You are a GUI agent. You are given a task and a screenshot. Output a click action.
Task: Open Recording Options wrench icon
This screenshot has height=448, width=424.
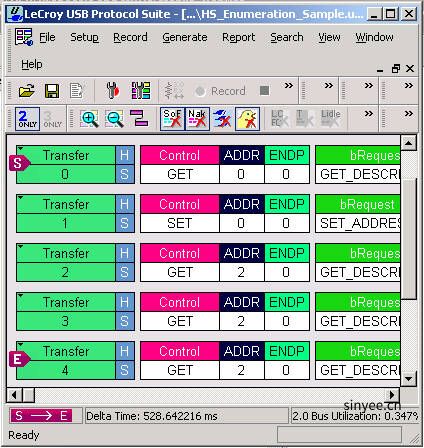pos(113,90)
